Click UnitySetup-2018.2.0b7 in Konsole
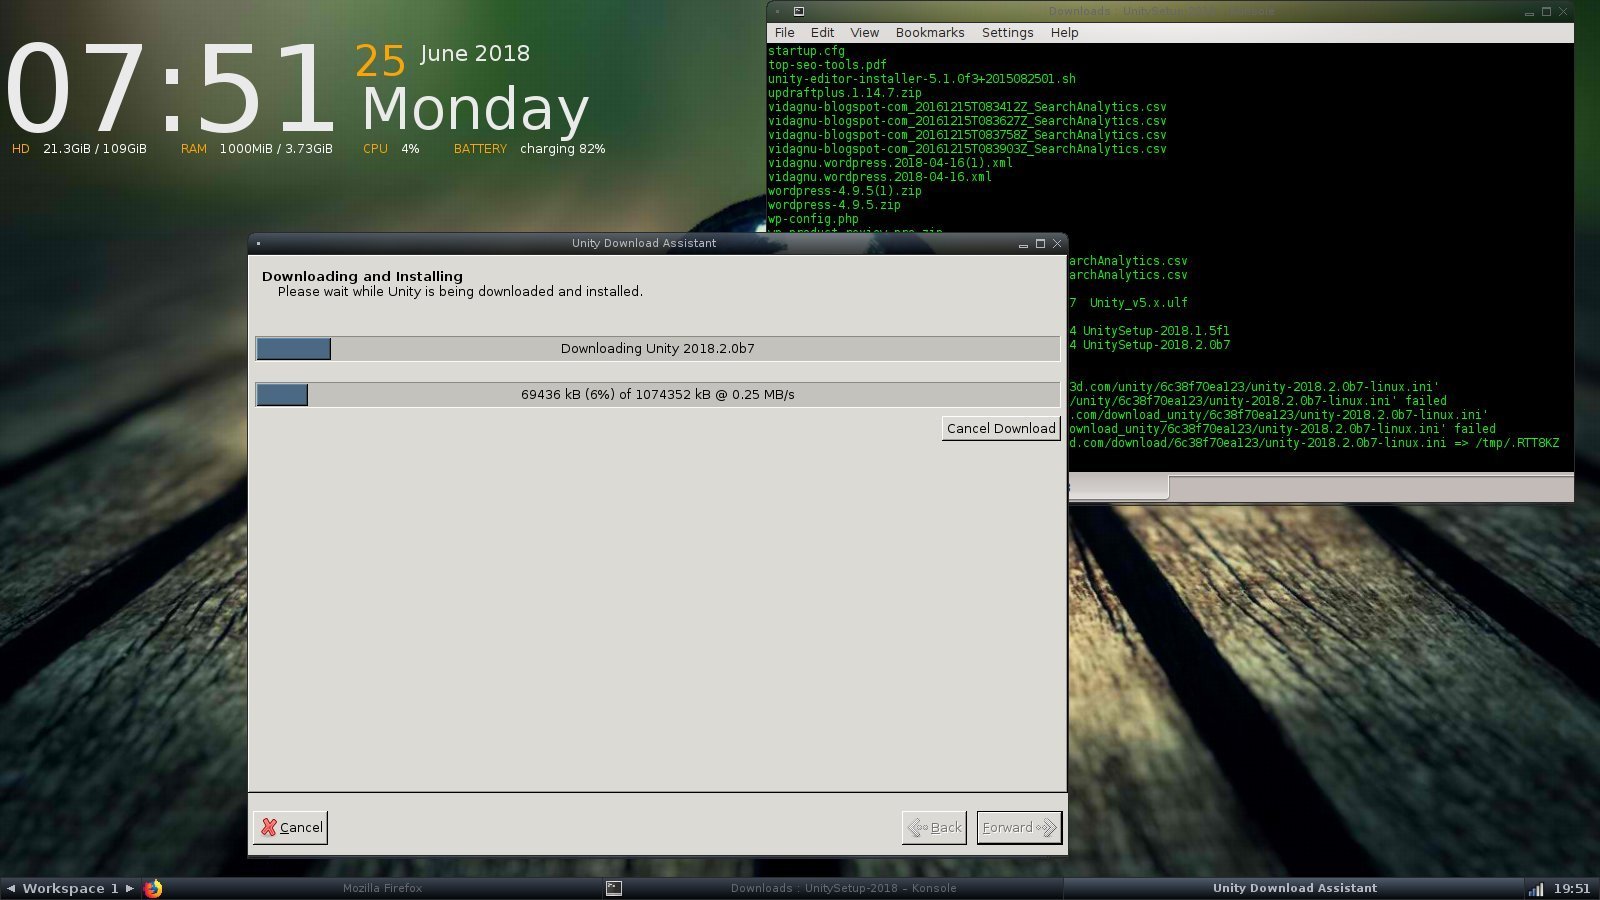Screen dimensions: 1600x900 pos(1156,345)
